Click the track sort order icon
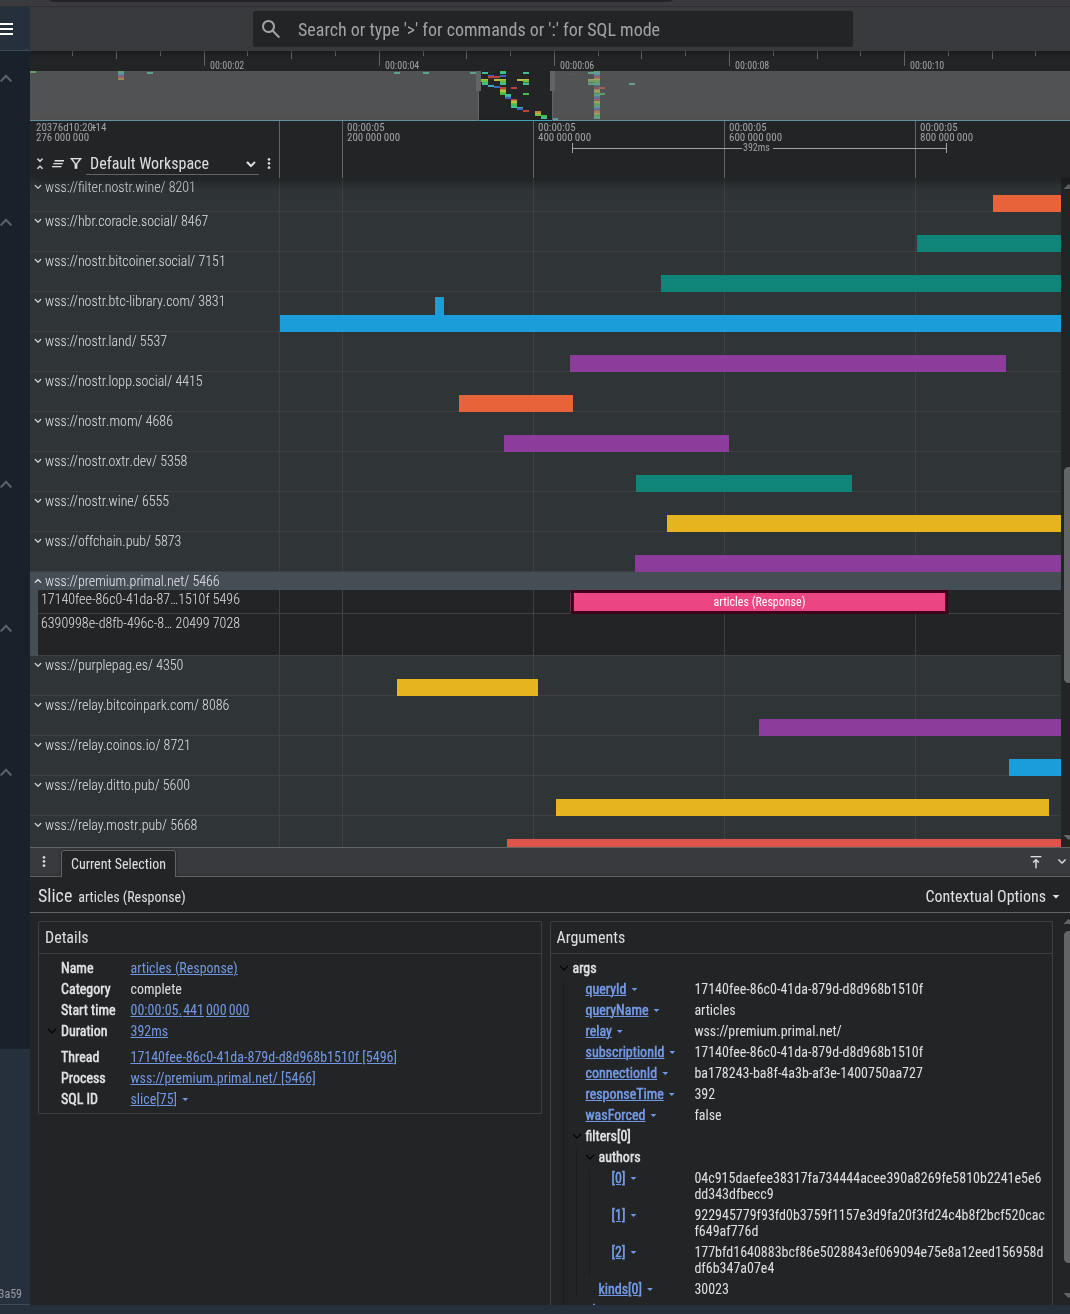Screen dimensions: 1070x1314 (58, 164)
